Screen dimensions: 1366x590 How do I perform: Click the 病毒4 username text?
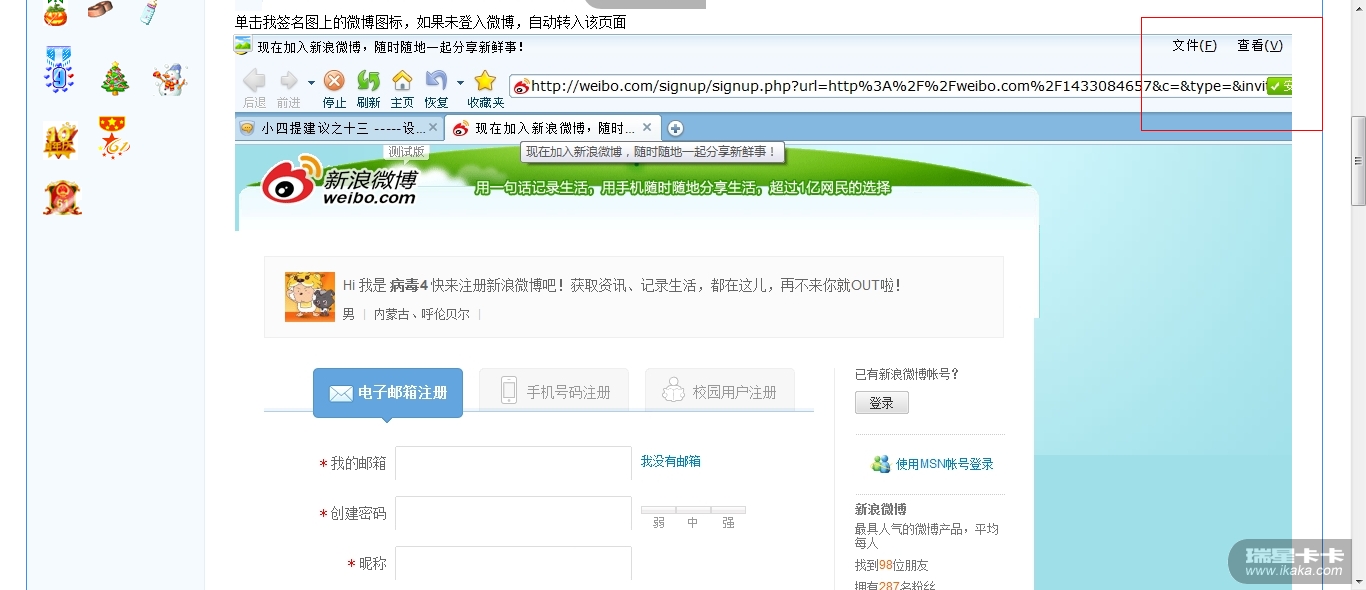409,285
